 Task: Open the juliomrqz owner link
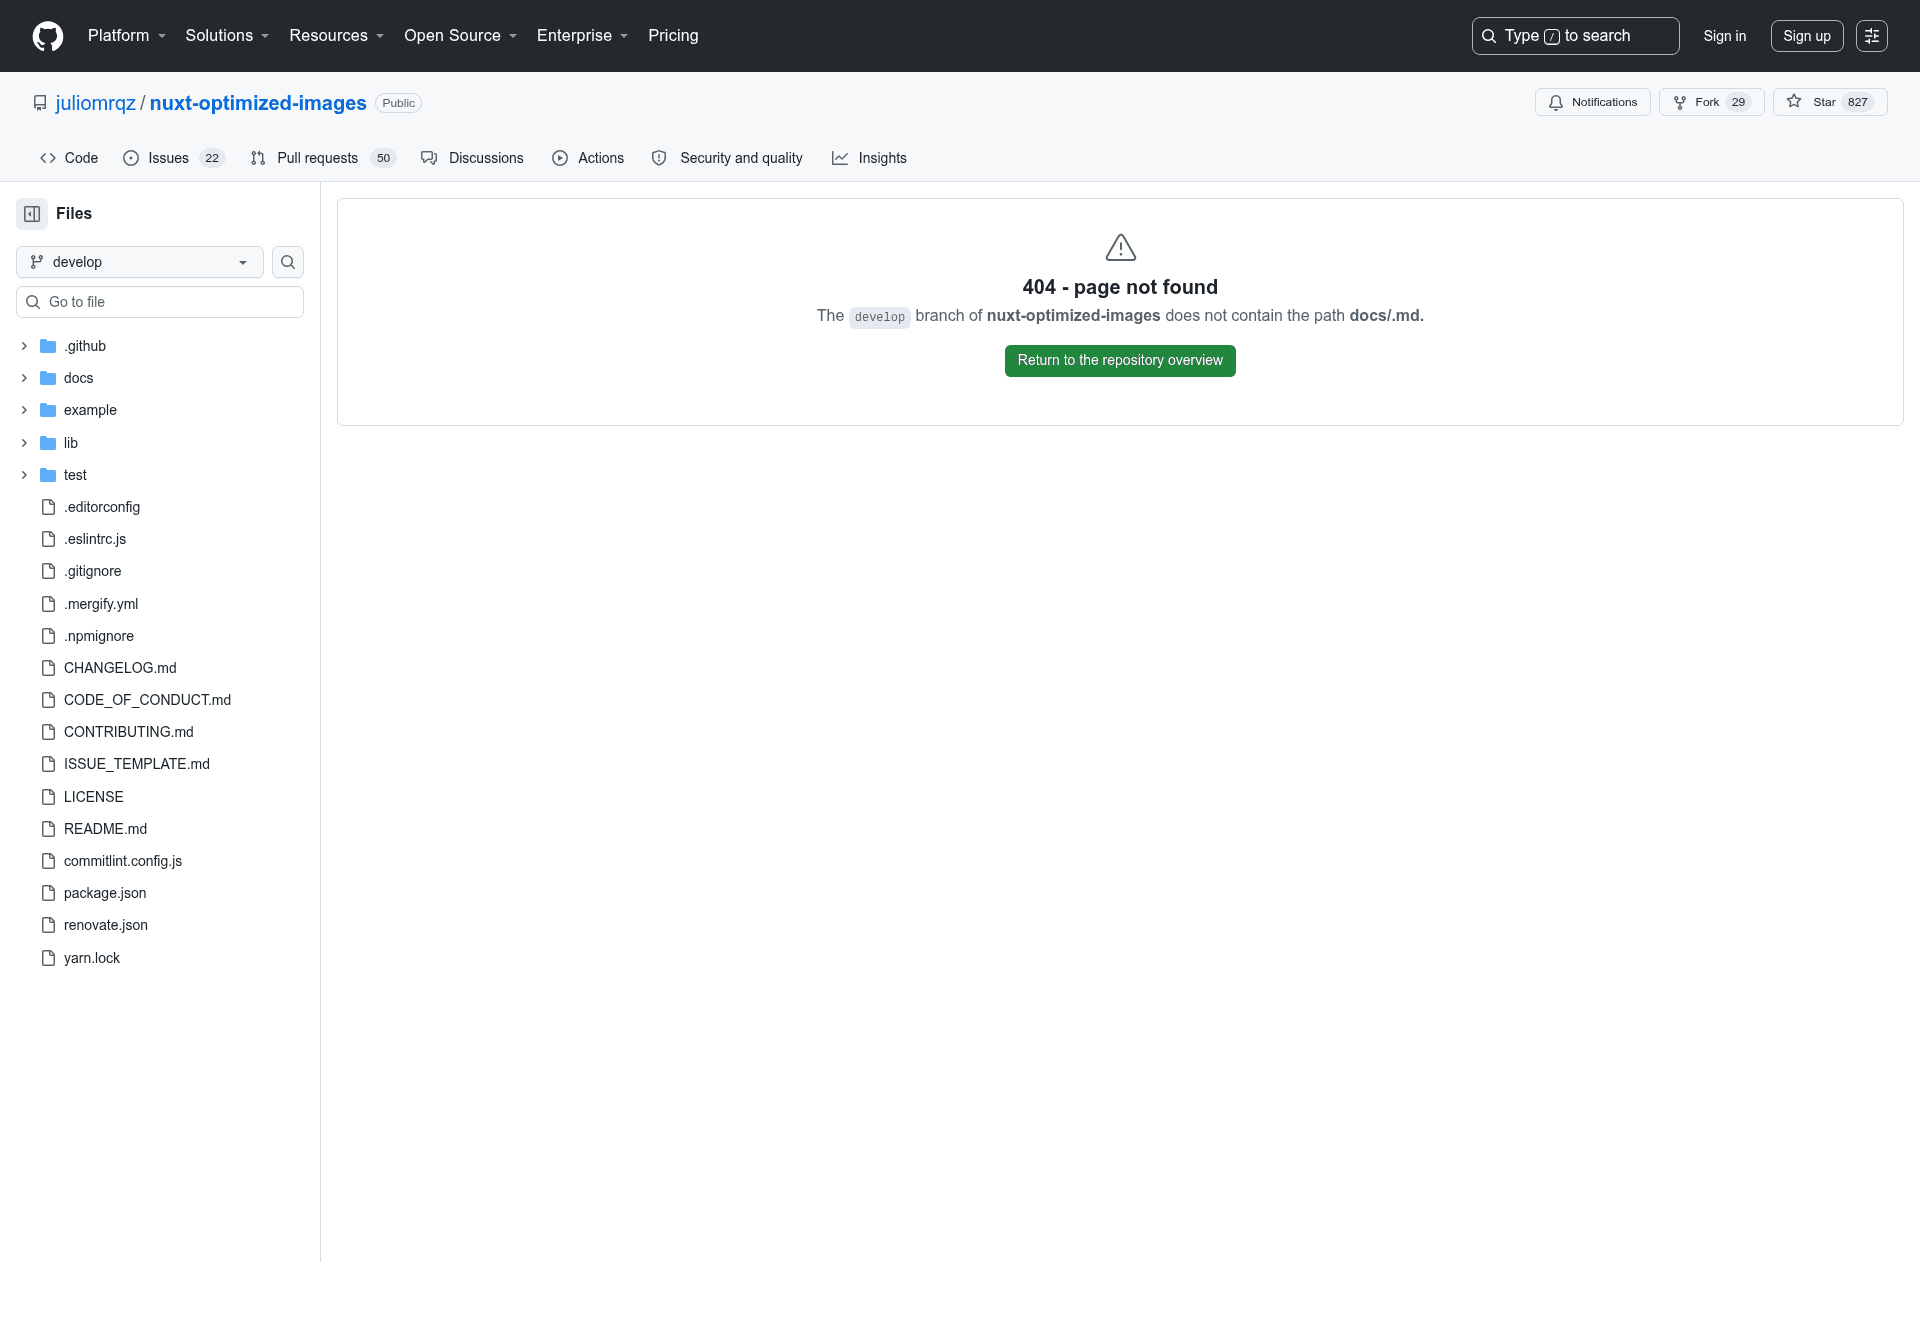(x=95, y=103)
